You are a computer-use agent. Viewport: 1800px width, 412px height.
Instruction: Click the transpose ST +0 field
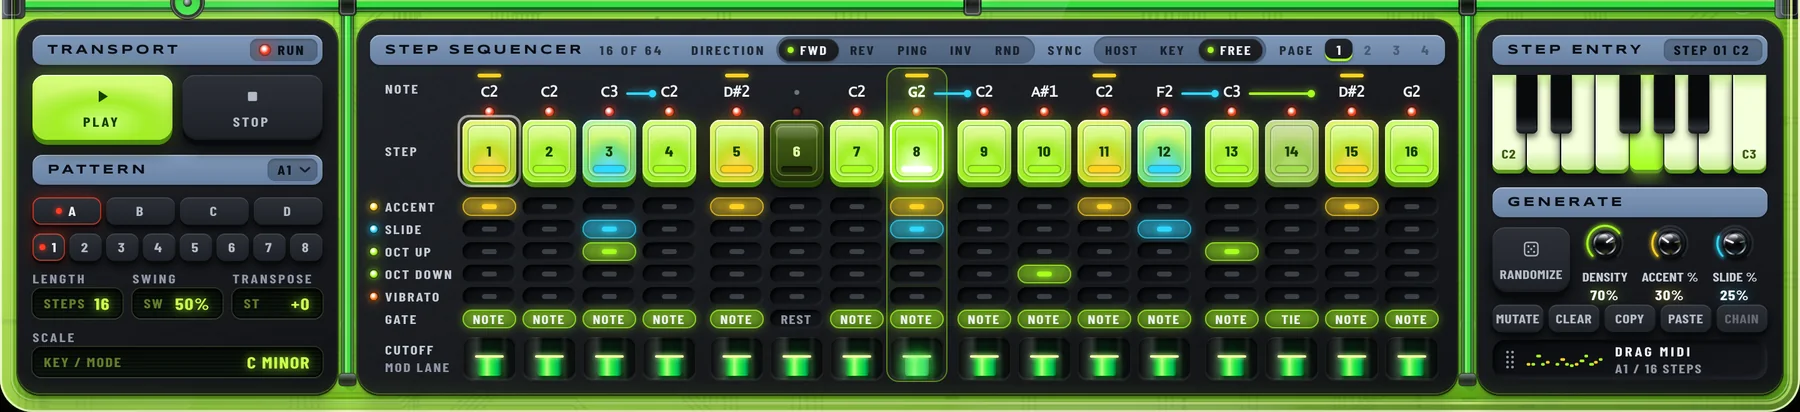(x=277, y=304)
